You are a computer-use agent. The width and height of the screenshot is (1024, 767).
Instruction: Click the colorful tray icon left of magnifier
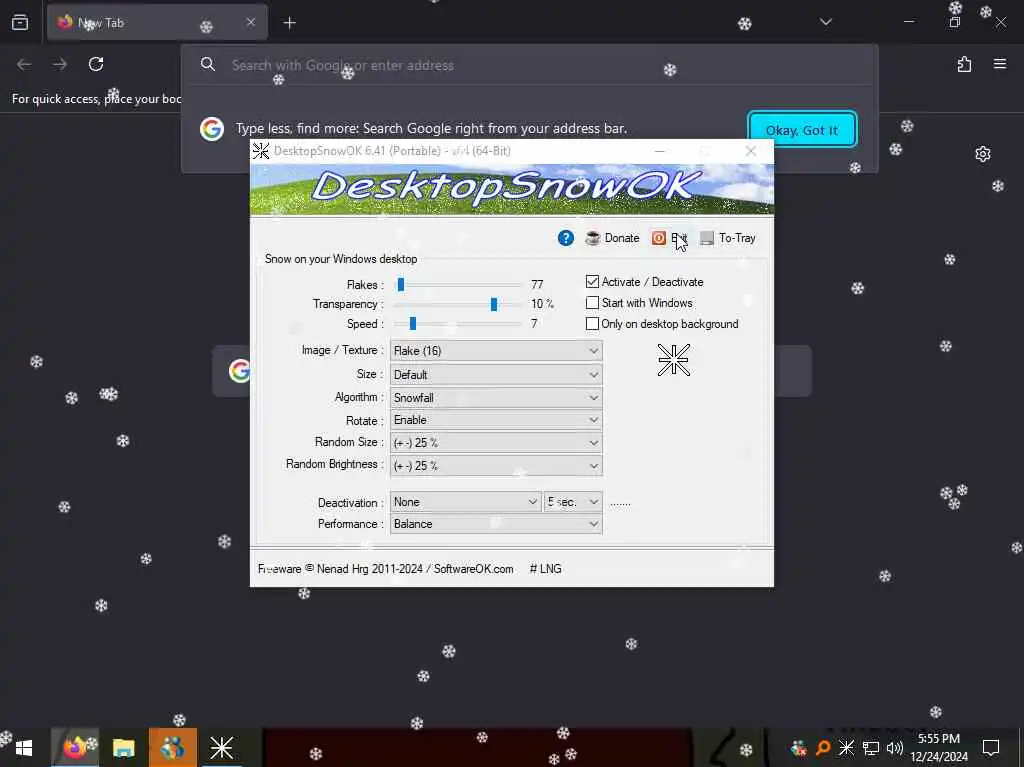click(798, 748)
